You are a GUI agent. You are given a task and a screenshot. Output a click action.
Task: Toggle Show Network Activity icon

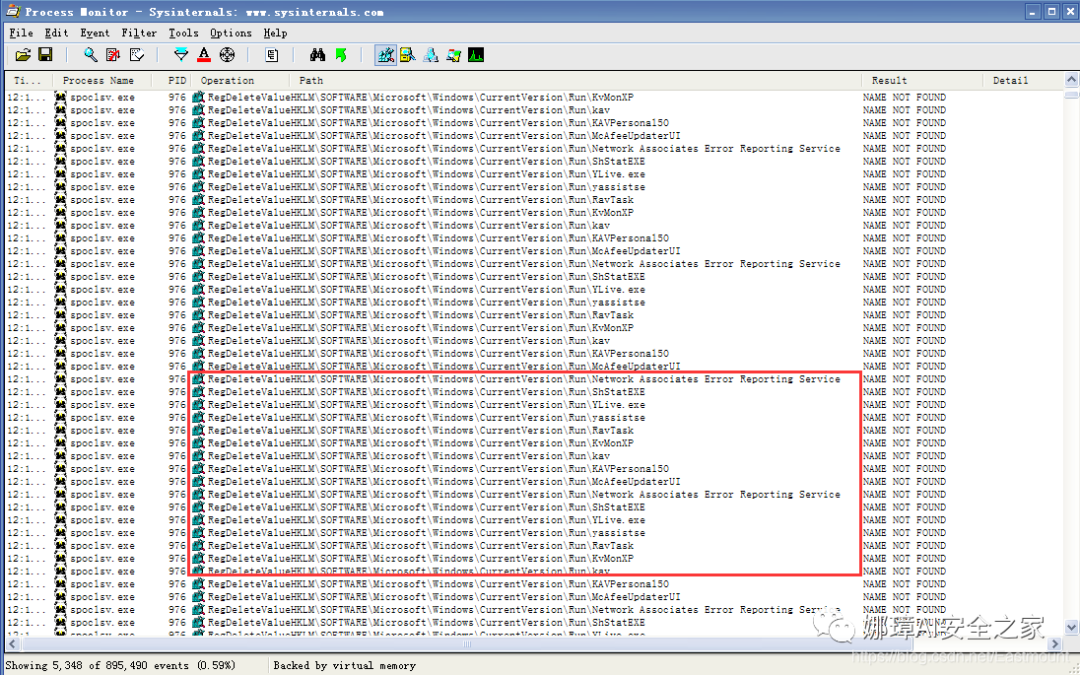pos(430,55)
